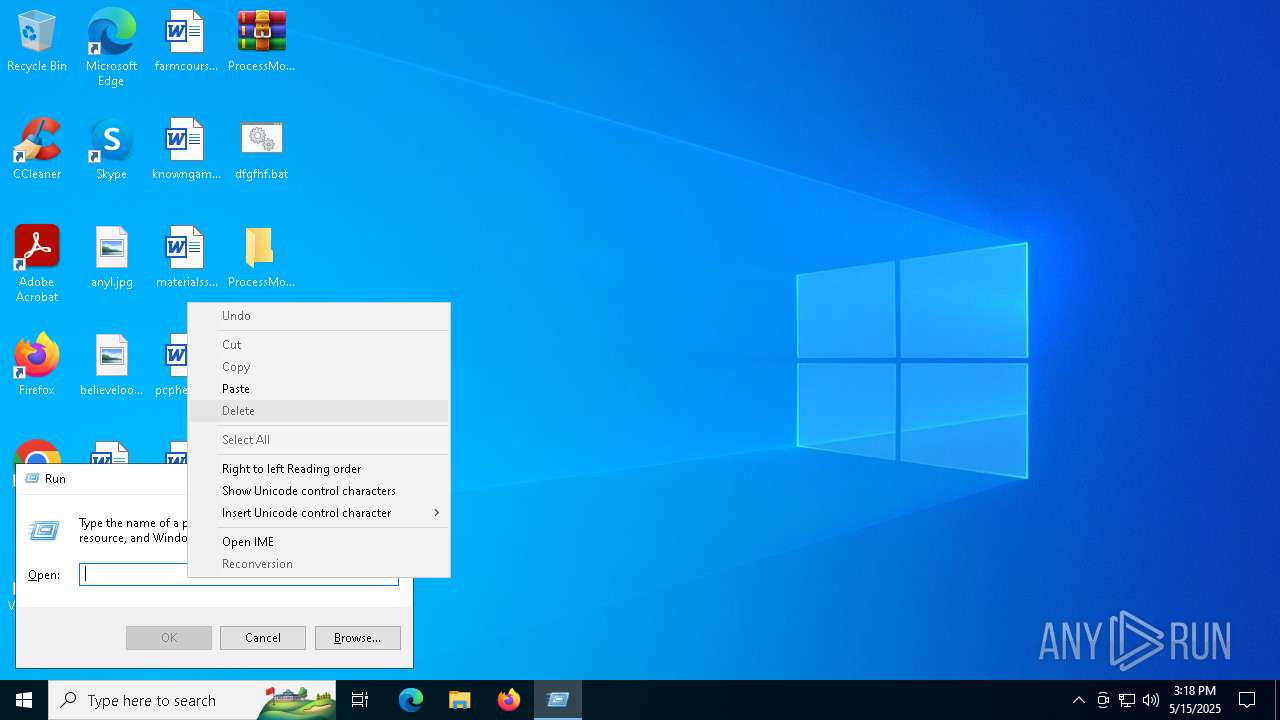Click the Delete context menu entry
Viewport: 1280px width, 720px height.
(319, 411)
